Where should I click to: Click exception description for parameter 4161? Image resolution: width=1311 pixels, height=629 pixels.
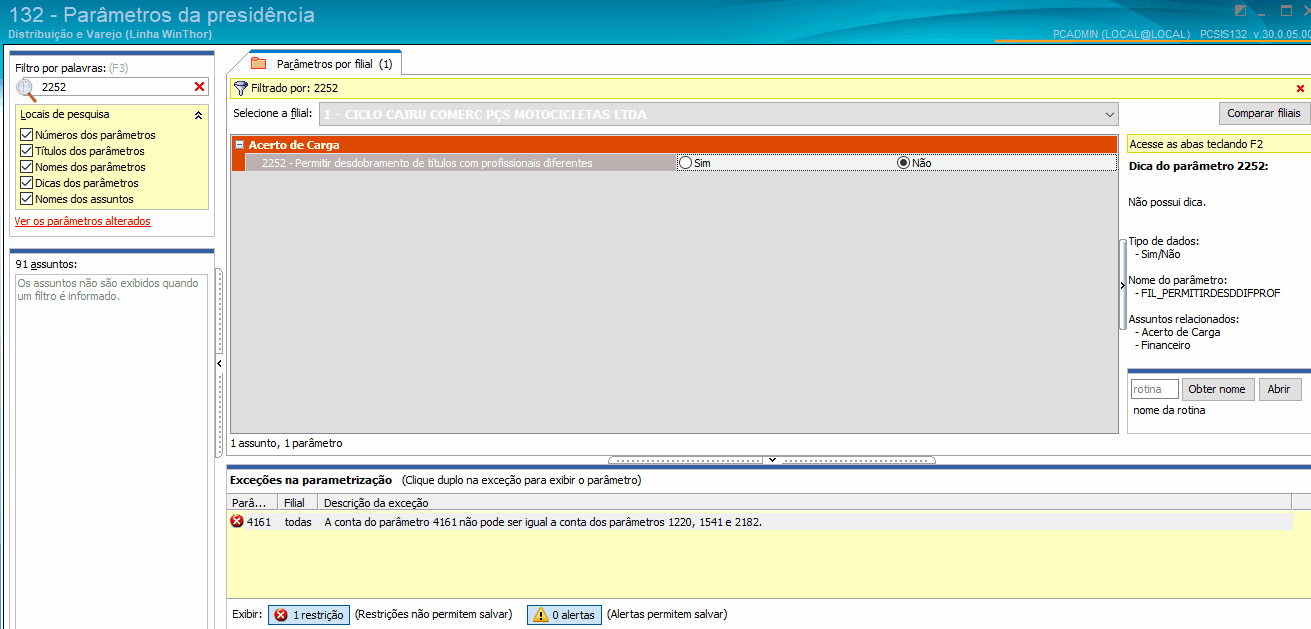[x=543, y=522]
